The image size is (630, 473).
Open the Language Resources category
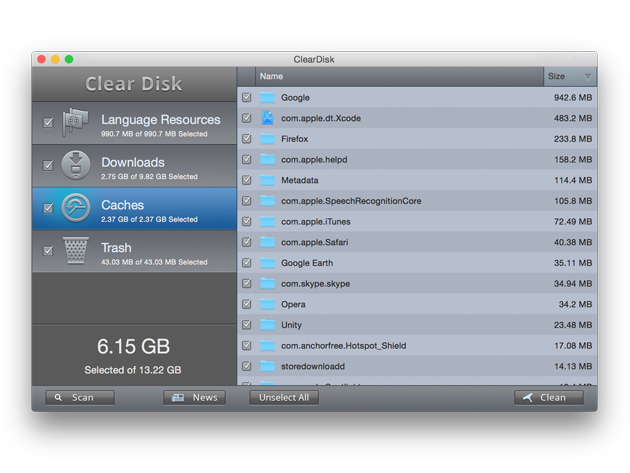click(134, 123)
